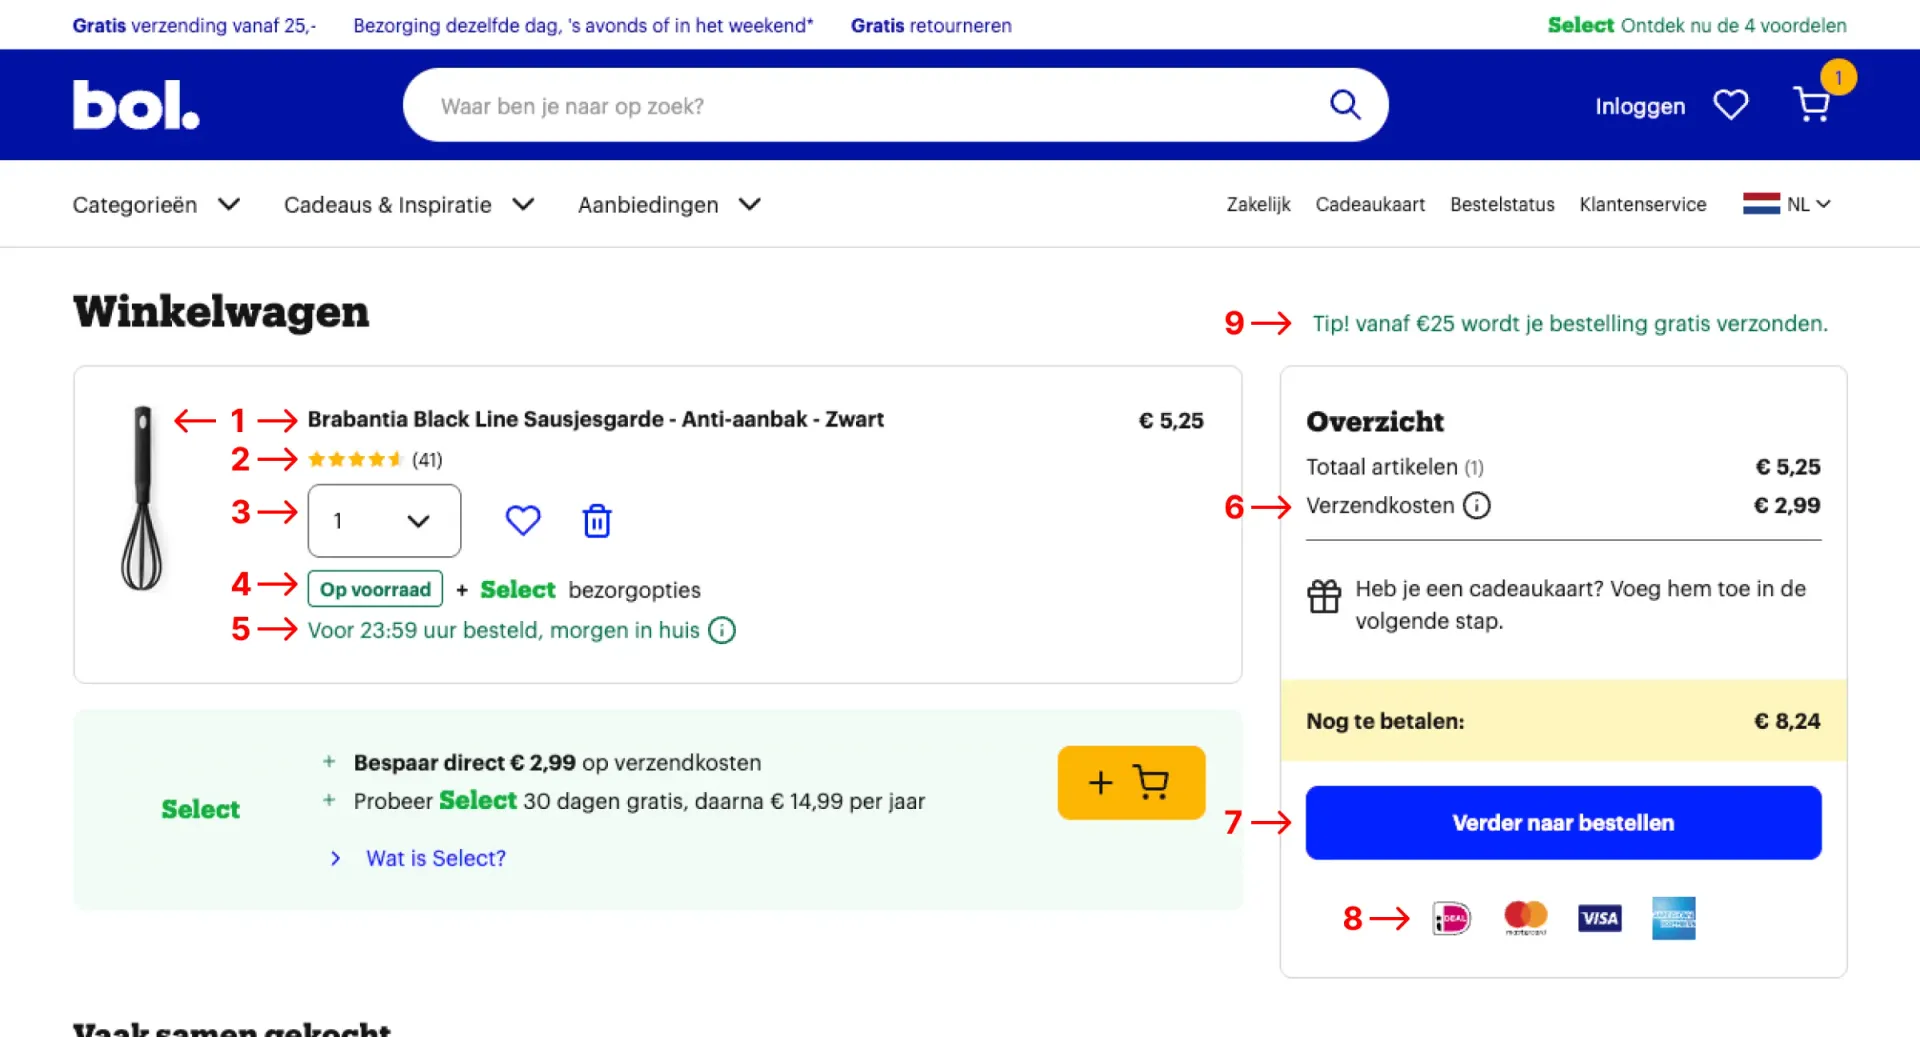Show info about Verzendkosten

(1477, 506)
